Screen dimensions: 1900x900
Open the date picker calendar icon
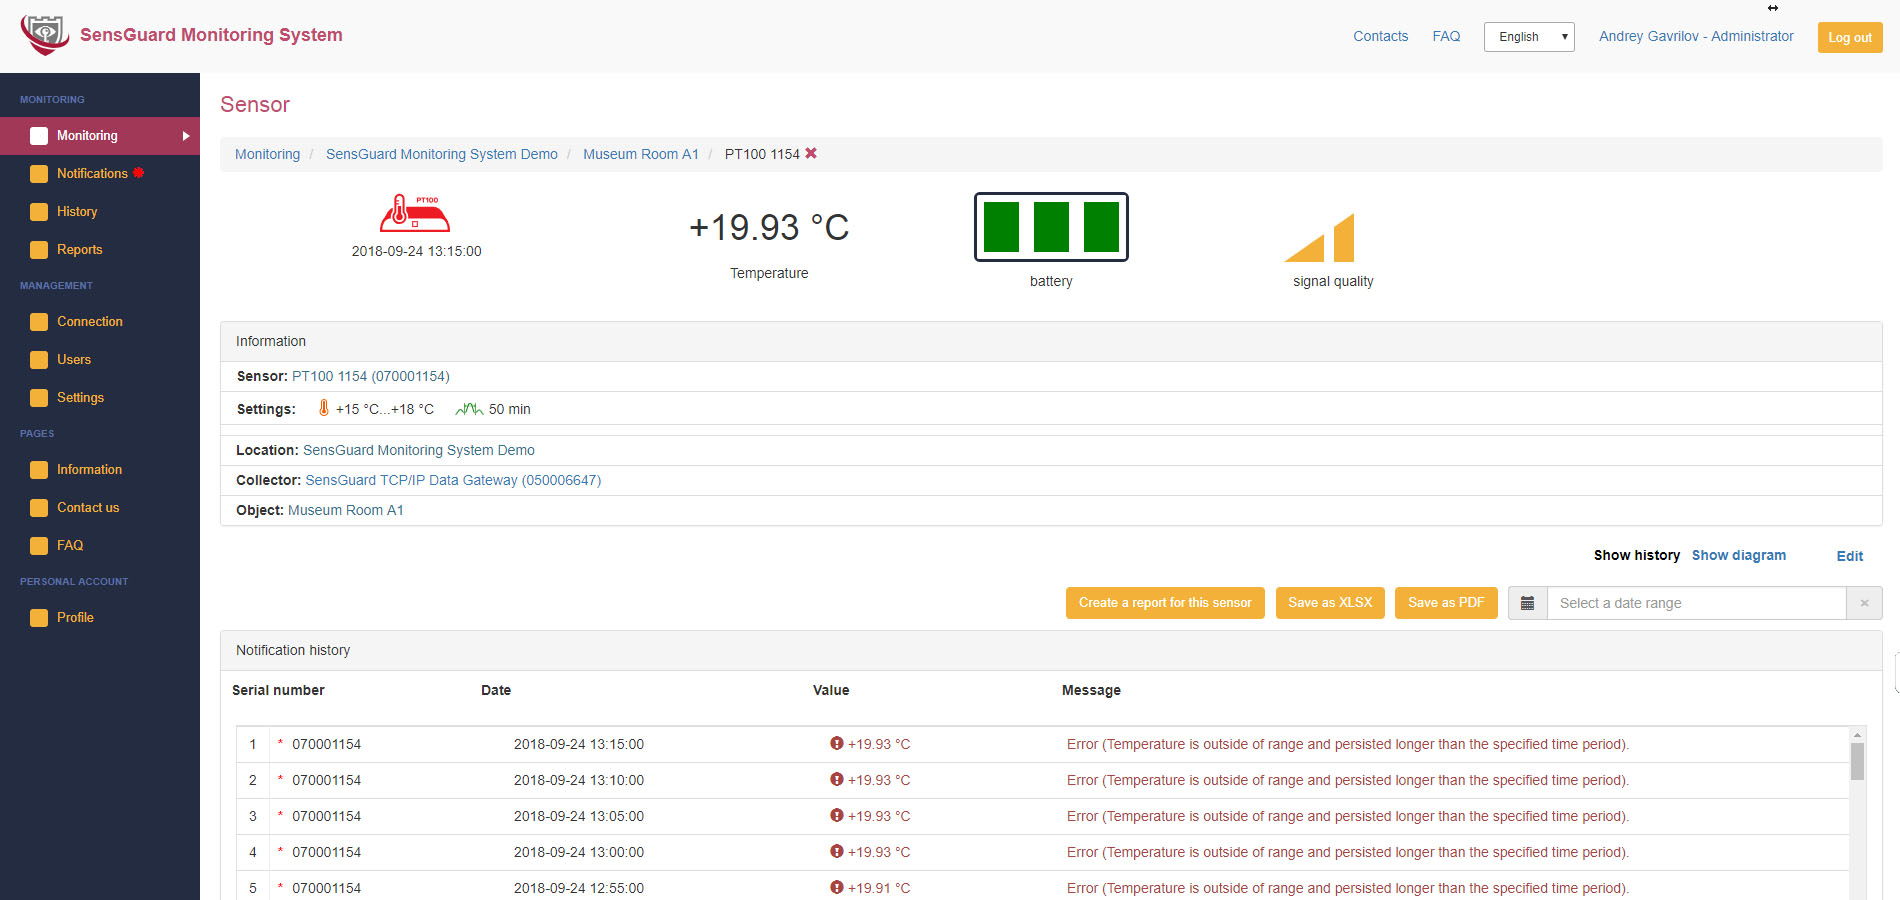pyautogui.click(x=1527, y=602)
